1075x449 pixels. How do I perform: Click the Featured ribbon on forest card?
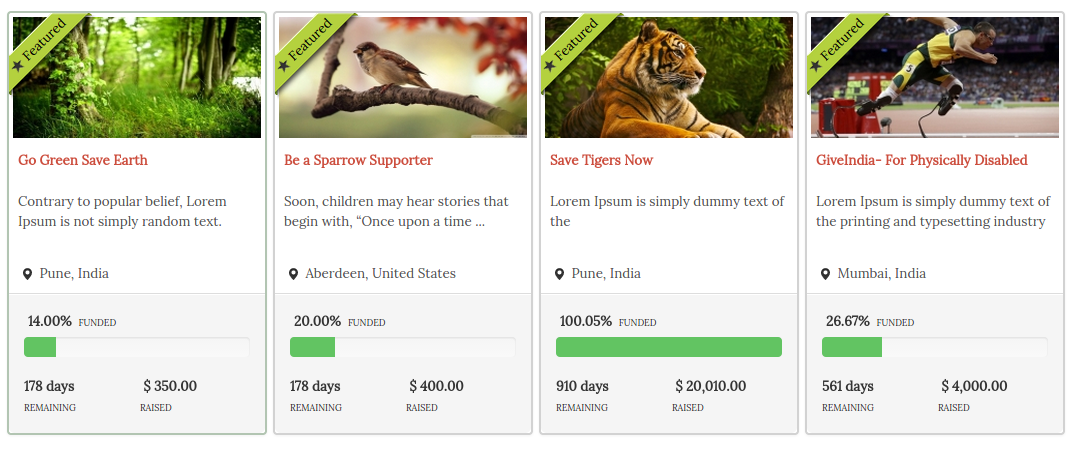point(45,47)
